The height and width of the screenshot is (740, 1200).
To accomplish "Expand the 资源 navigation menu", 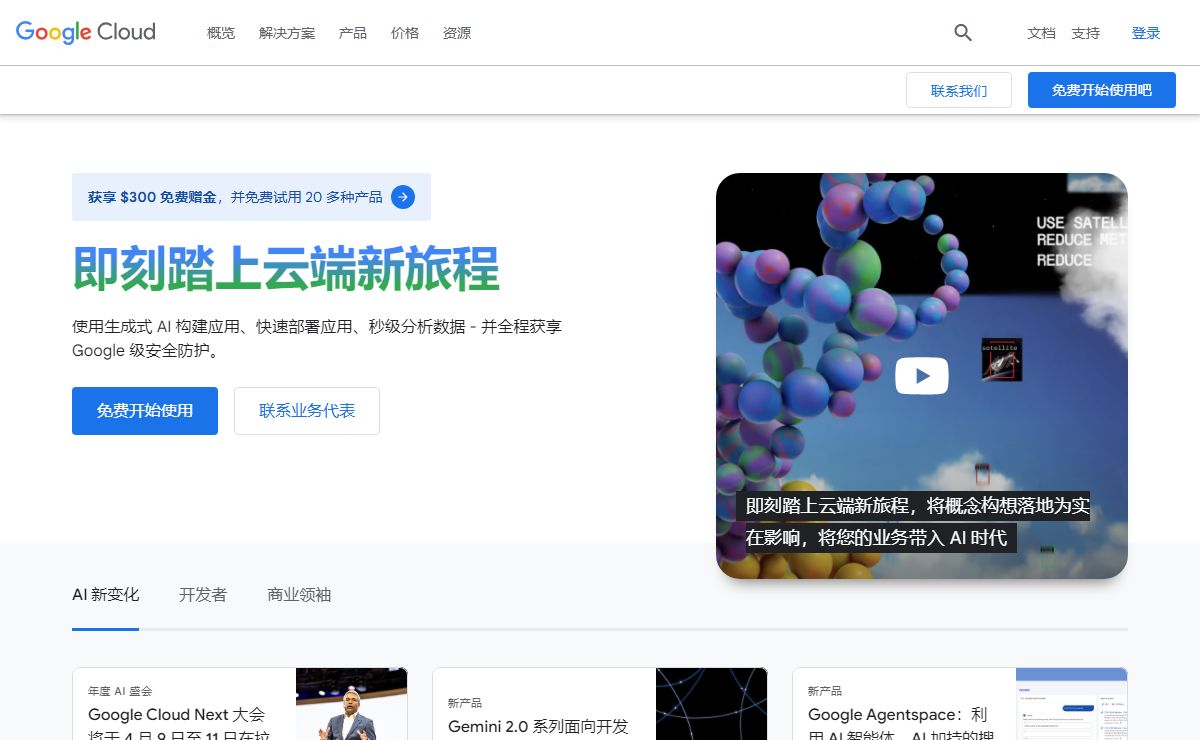I will [x=457, y=33].
